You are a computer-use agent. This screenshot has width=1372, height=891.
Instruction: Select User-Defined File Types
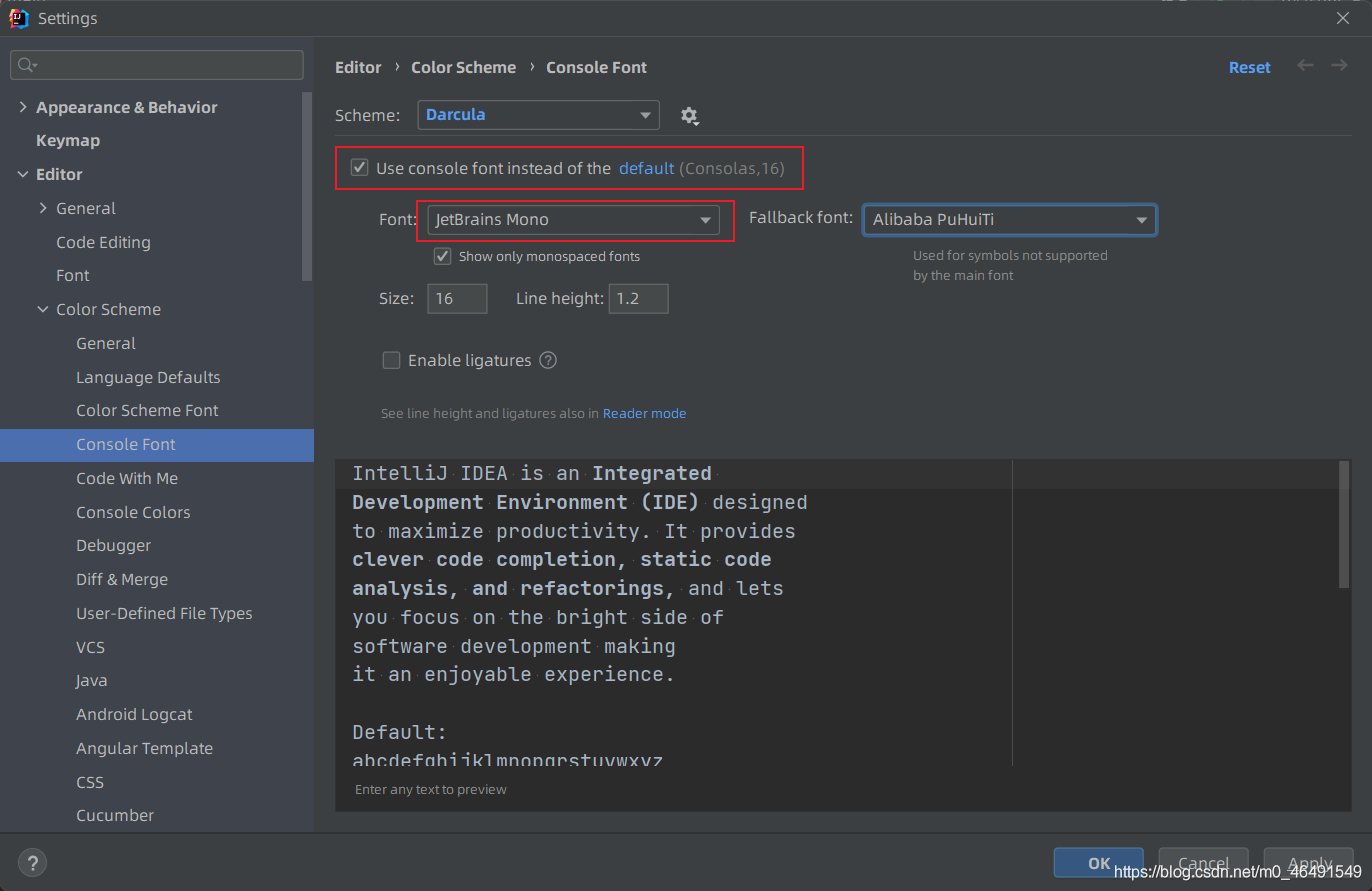click(164, 613)
